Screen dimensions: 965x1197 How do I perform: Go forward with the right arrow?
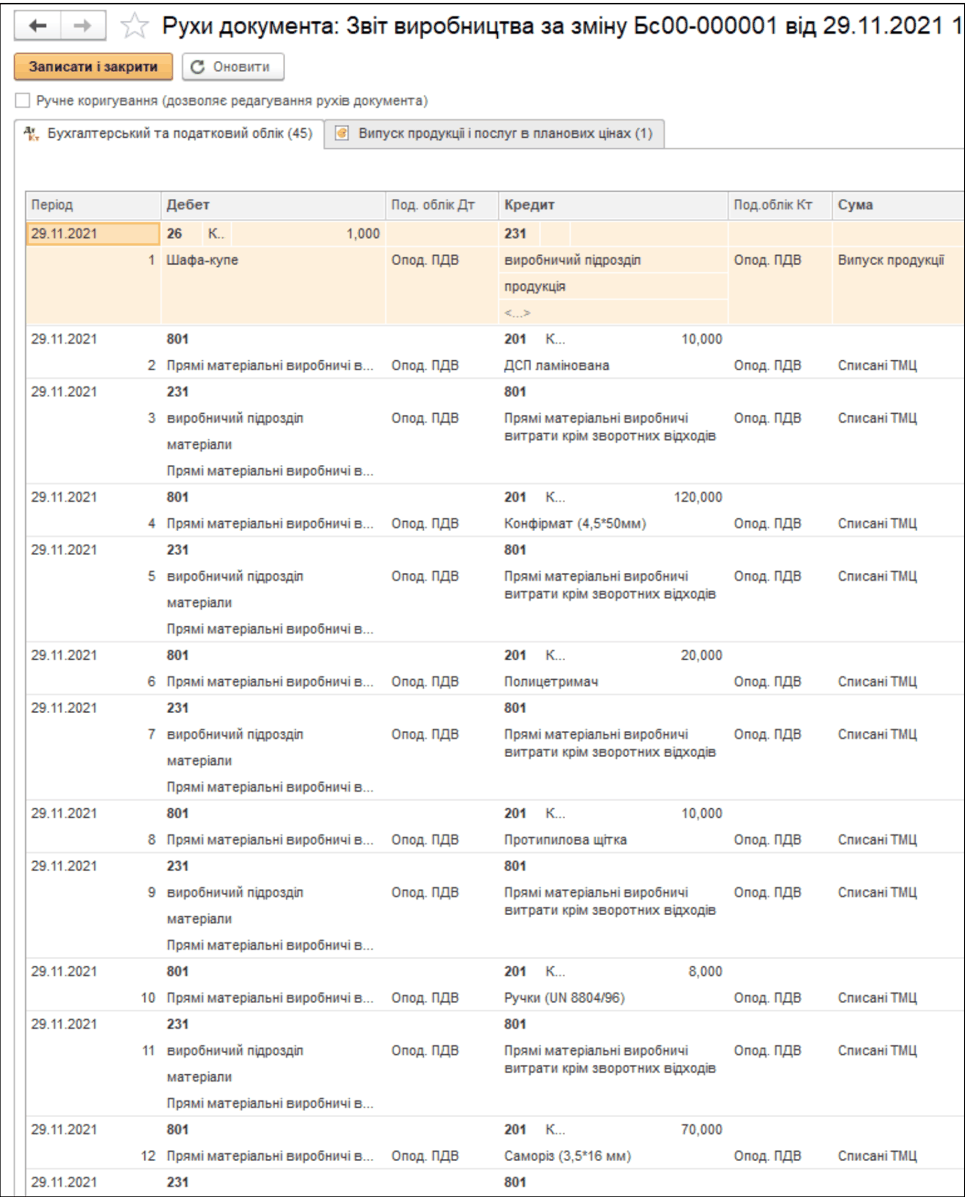tap(82, 26)
